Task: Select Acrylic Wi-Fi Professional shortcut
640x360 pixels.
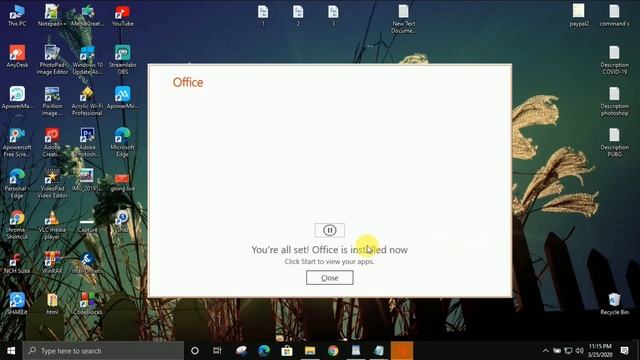Action: (x=87, y=101)
